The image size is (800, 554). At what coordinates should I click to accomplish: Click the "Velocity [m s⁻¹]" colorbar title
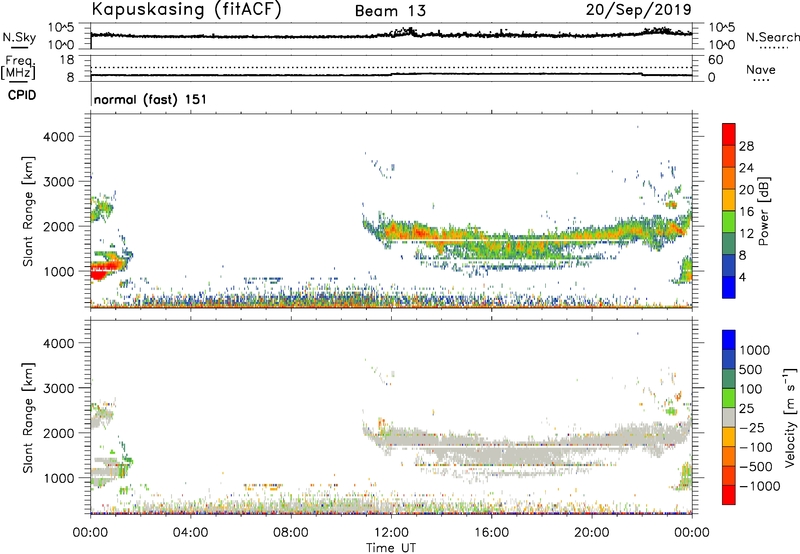[790, 417]
